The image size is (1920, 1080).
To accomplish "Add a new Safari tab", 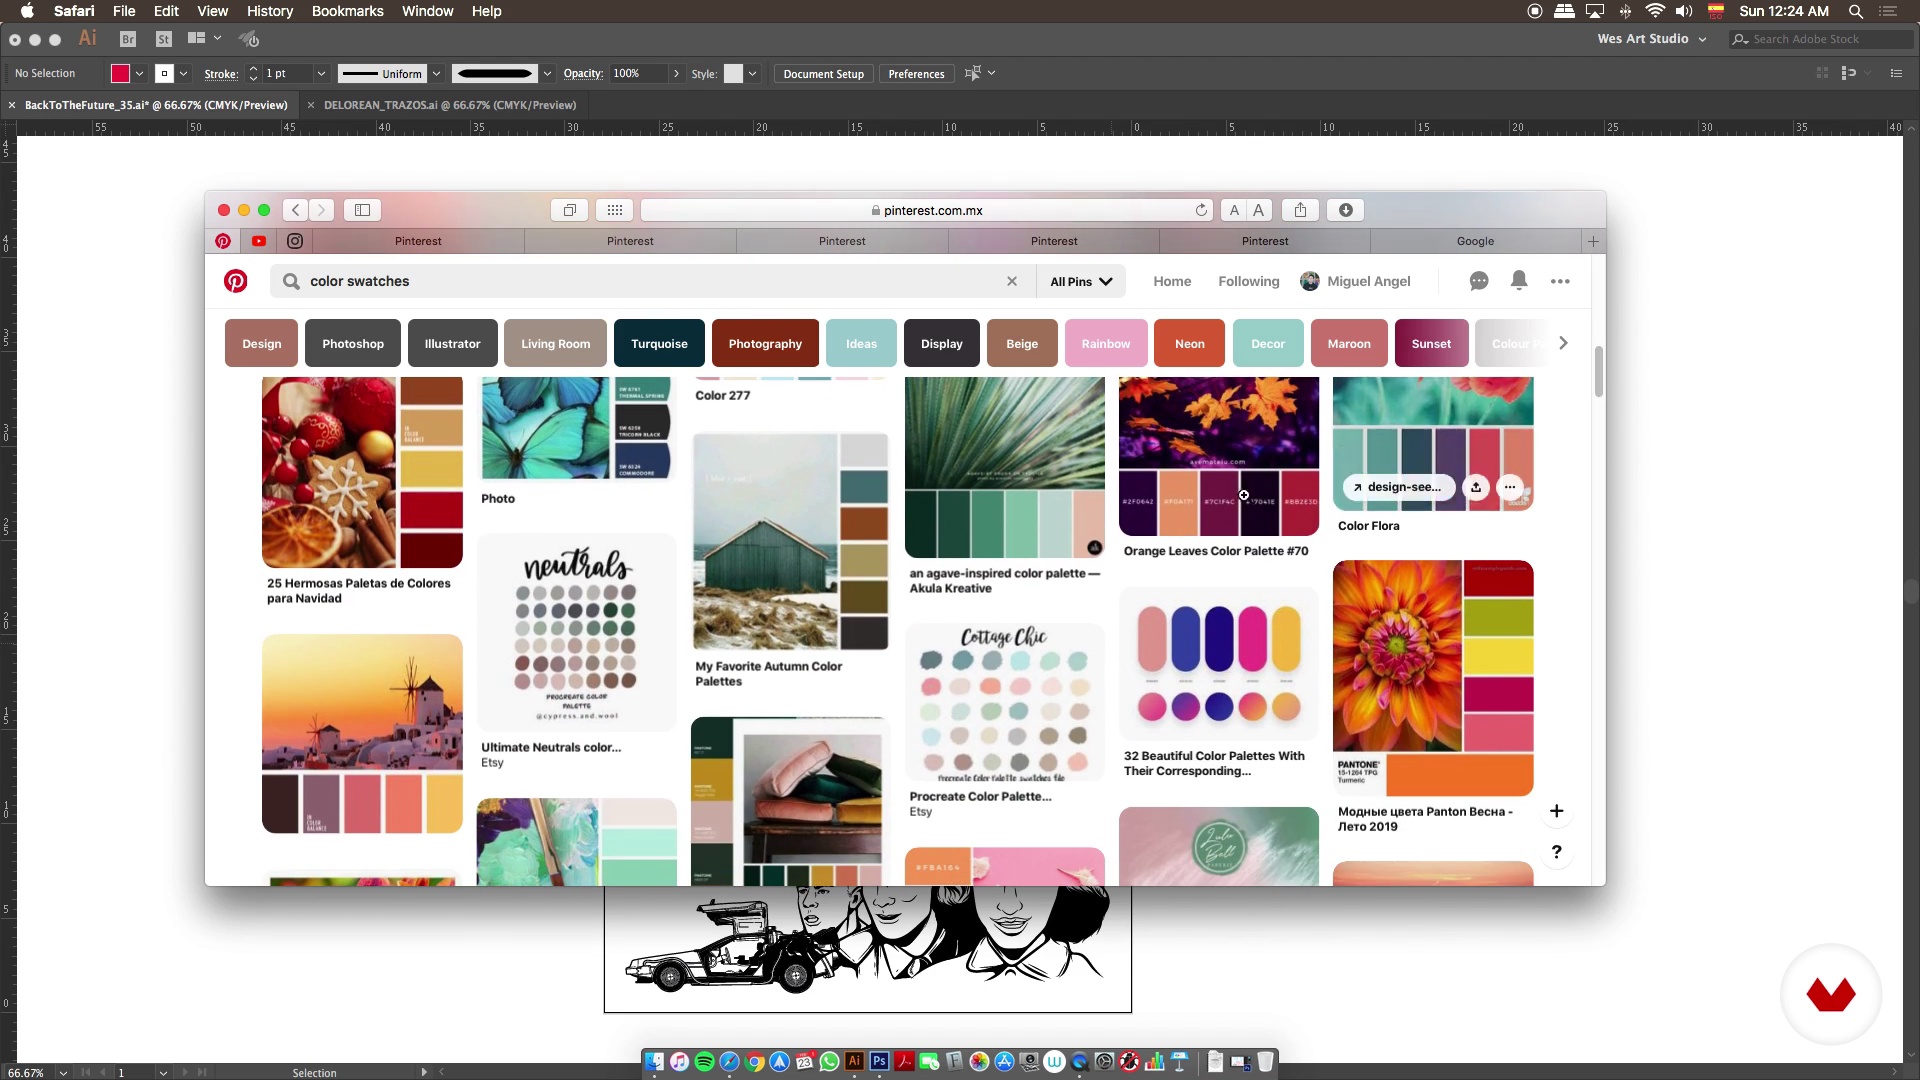I will 1593,241.
